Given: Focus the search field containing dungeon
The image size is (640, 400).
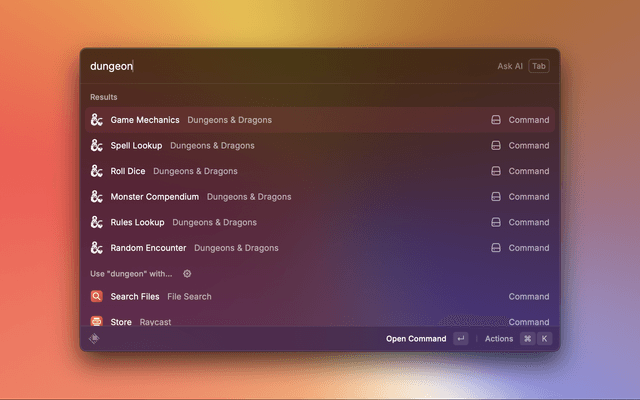Looking at the screenshot, I should pyautogui.click(x=280, y=66).
